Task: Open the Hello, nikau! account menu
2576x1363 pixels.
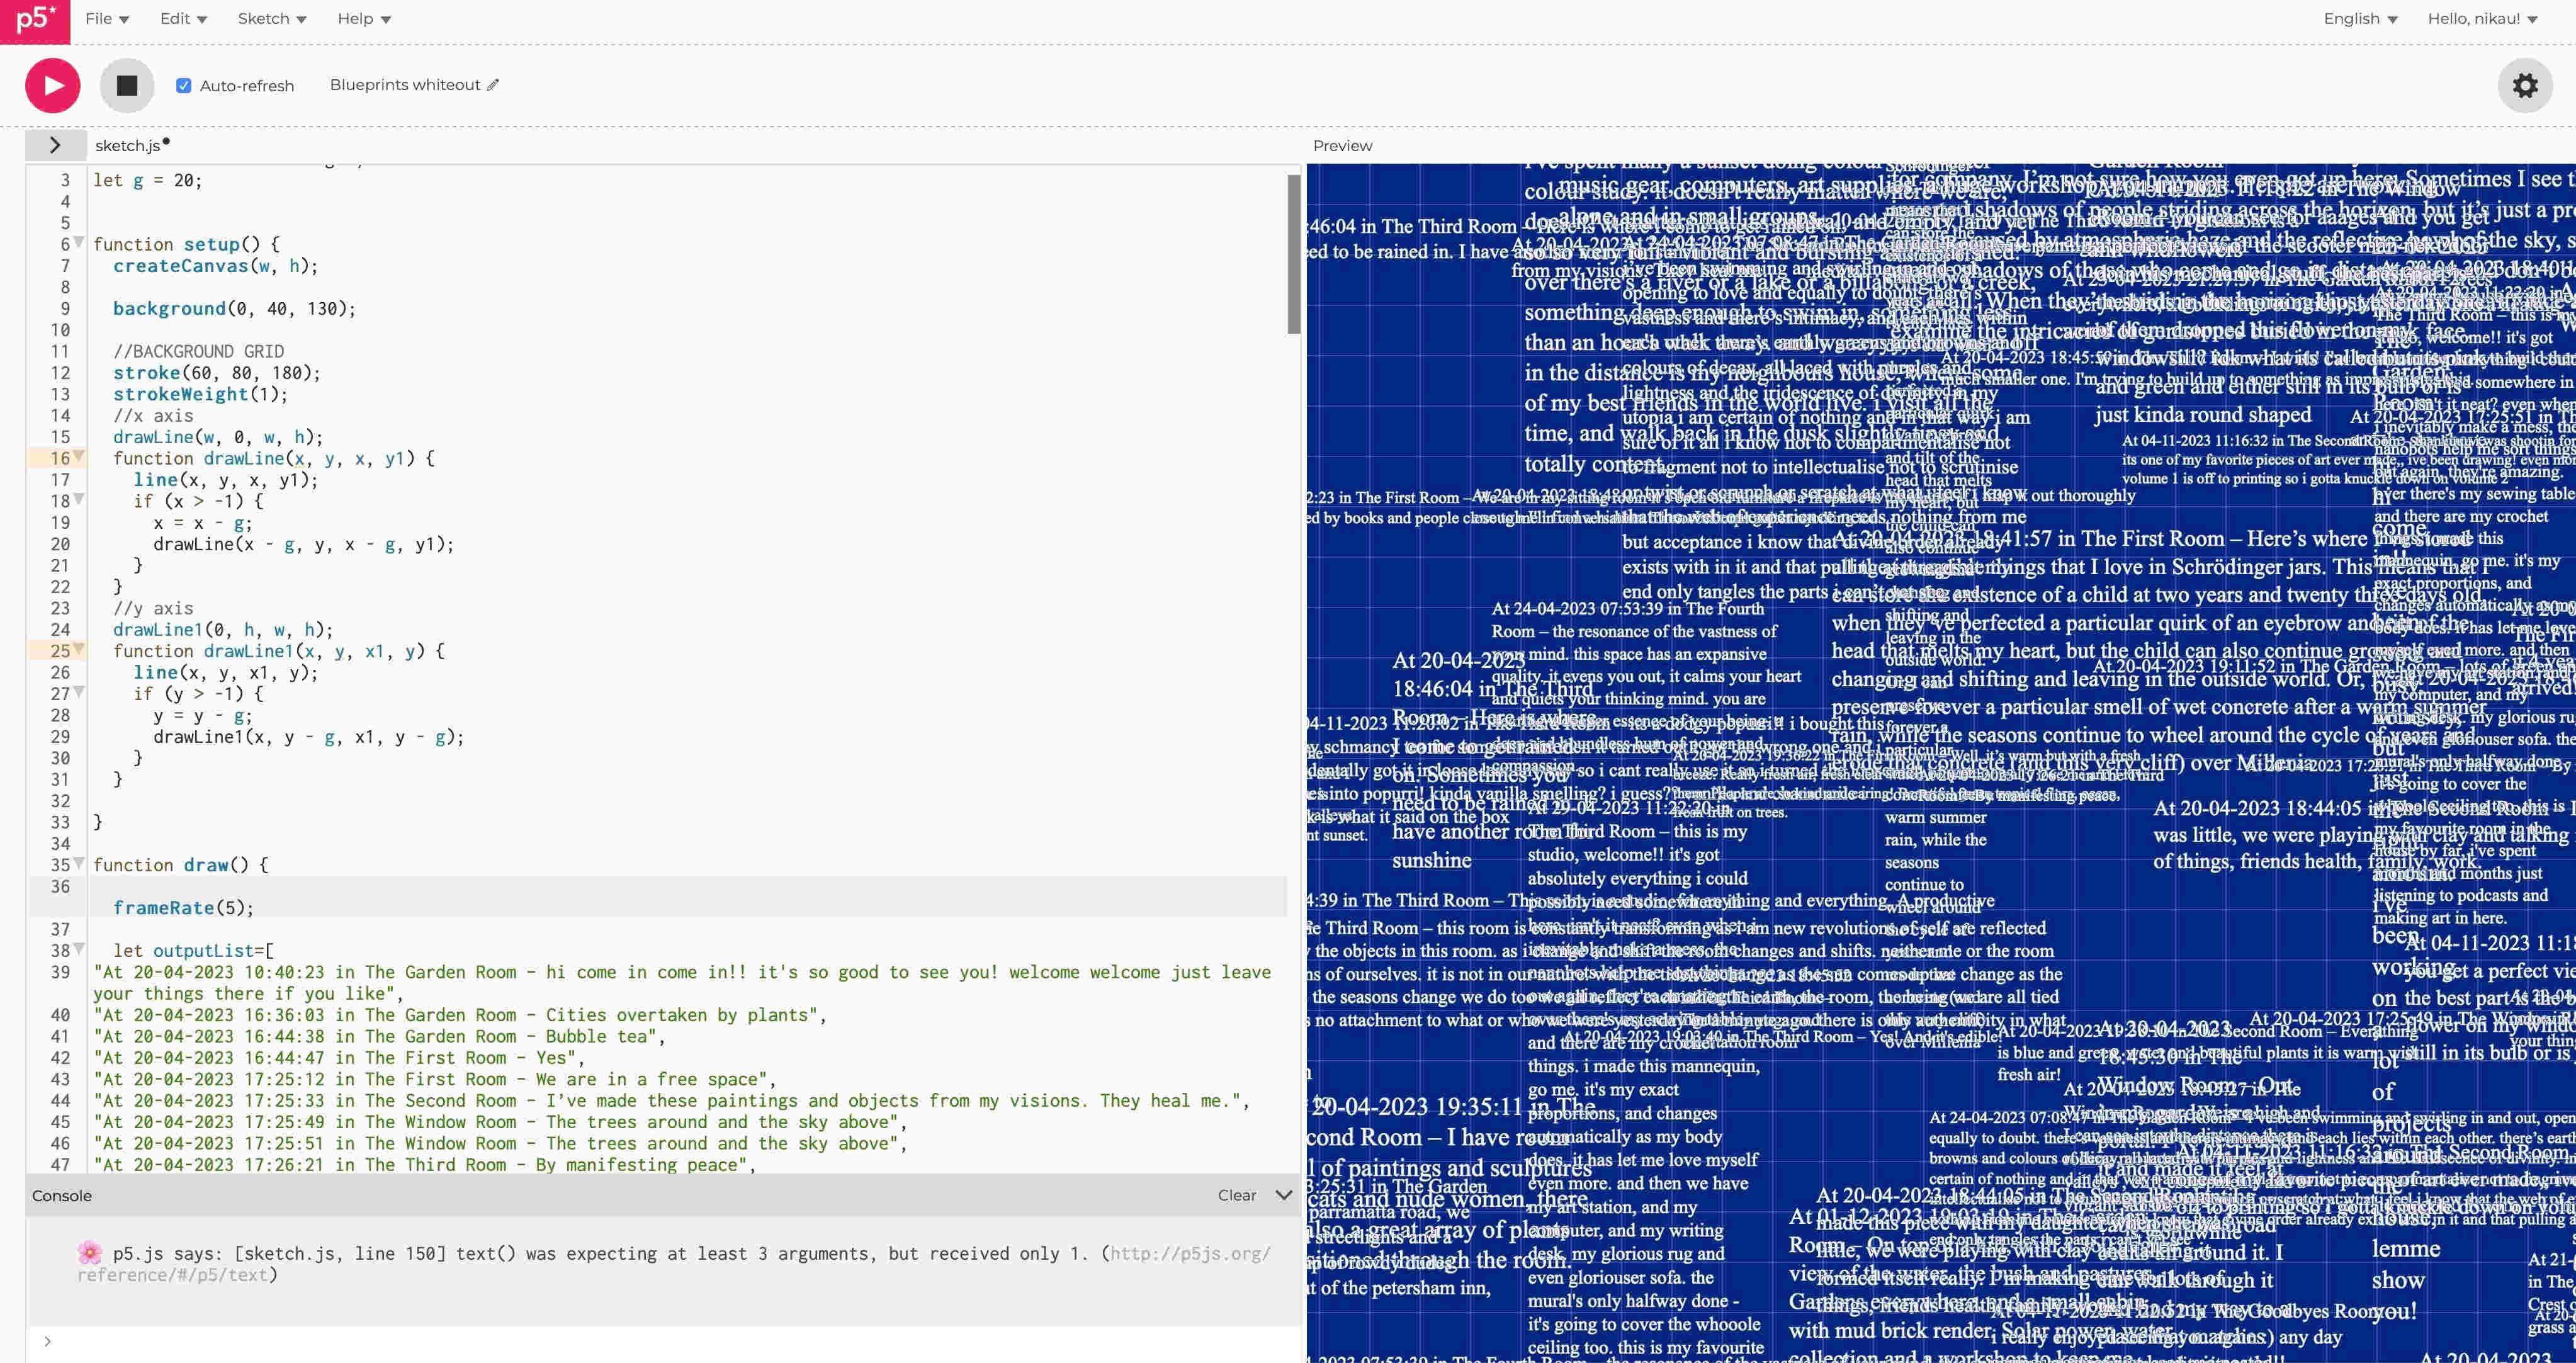Action: point(2482,19)
